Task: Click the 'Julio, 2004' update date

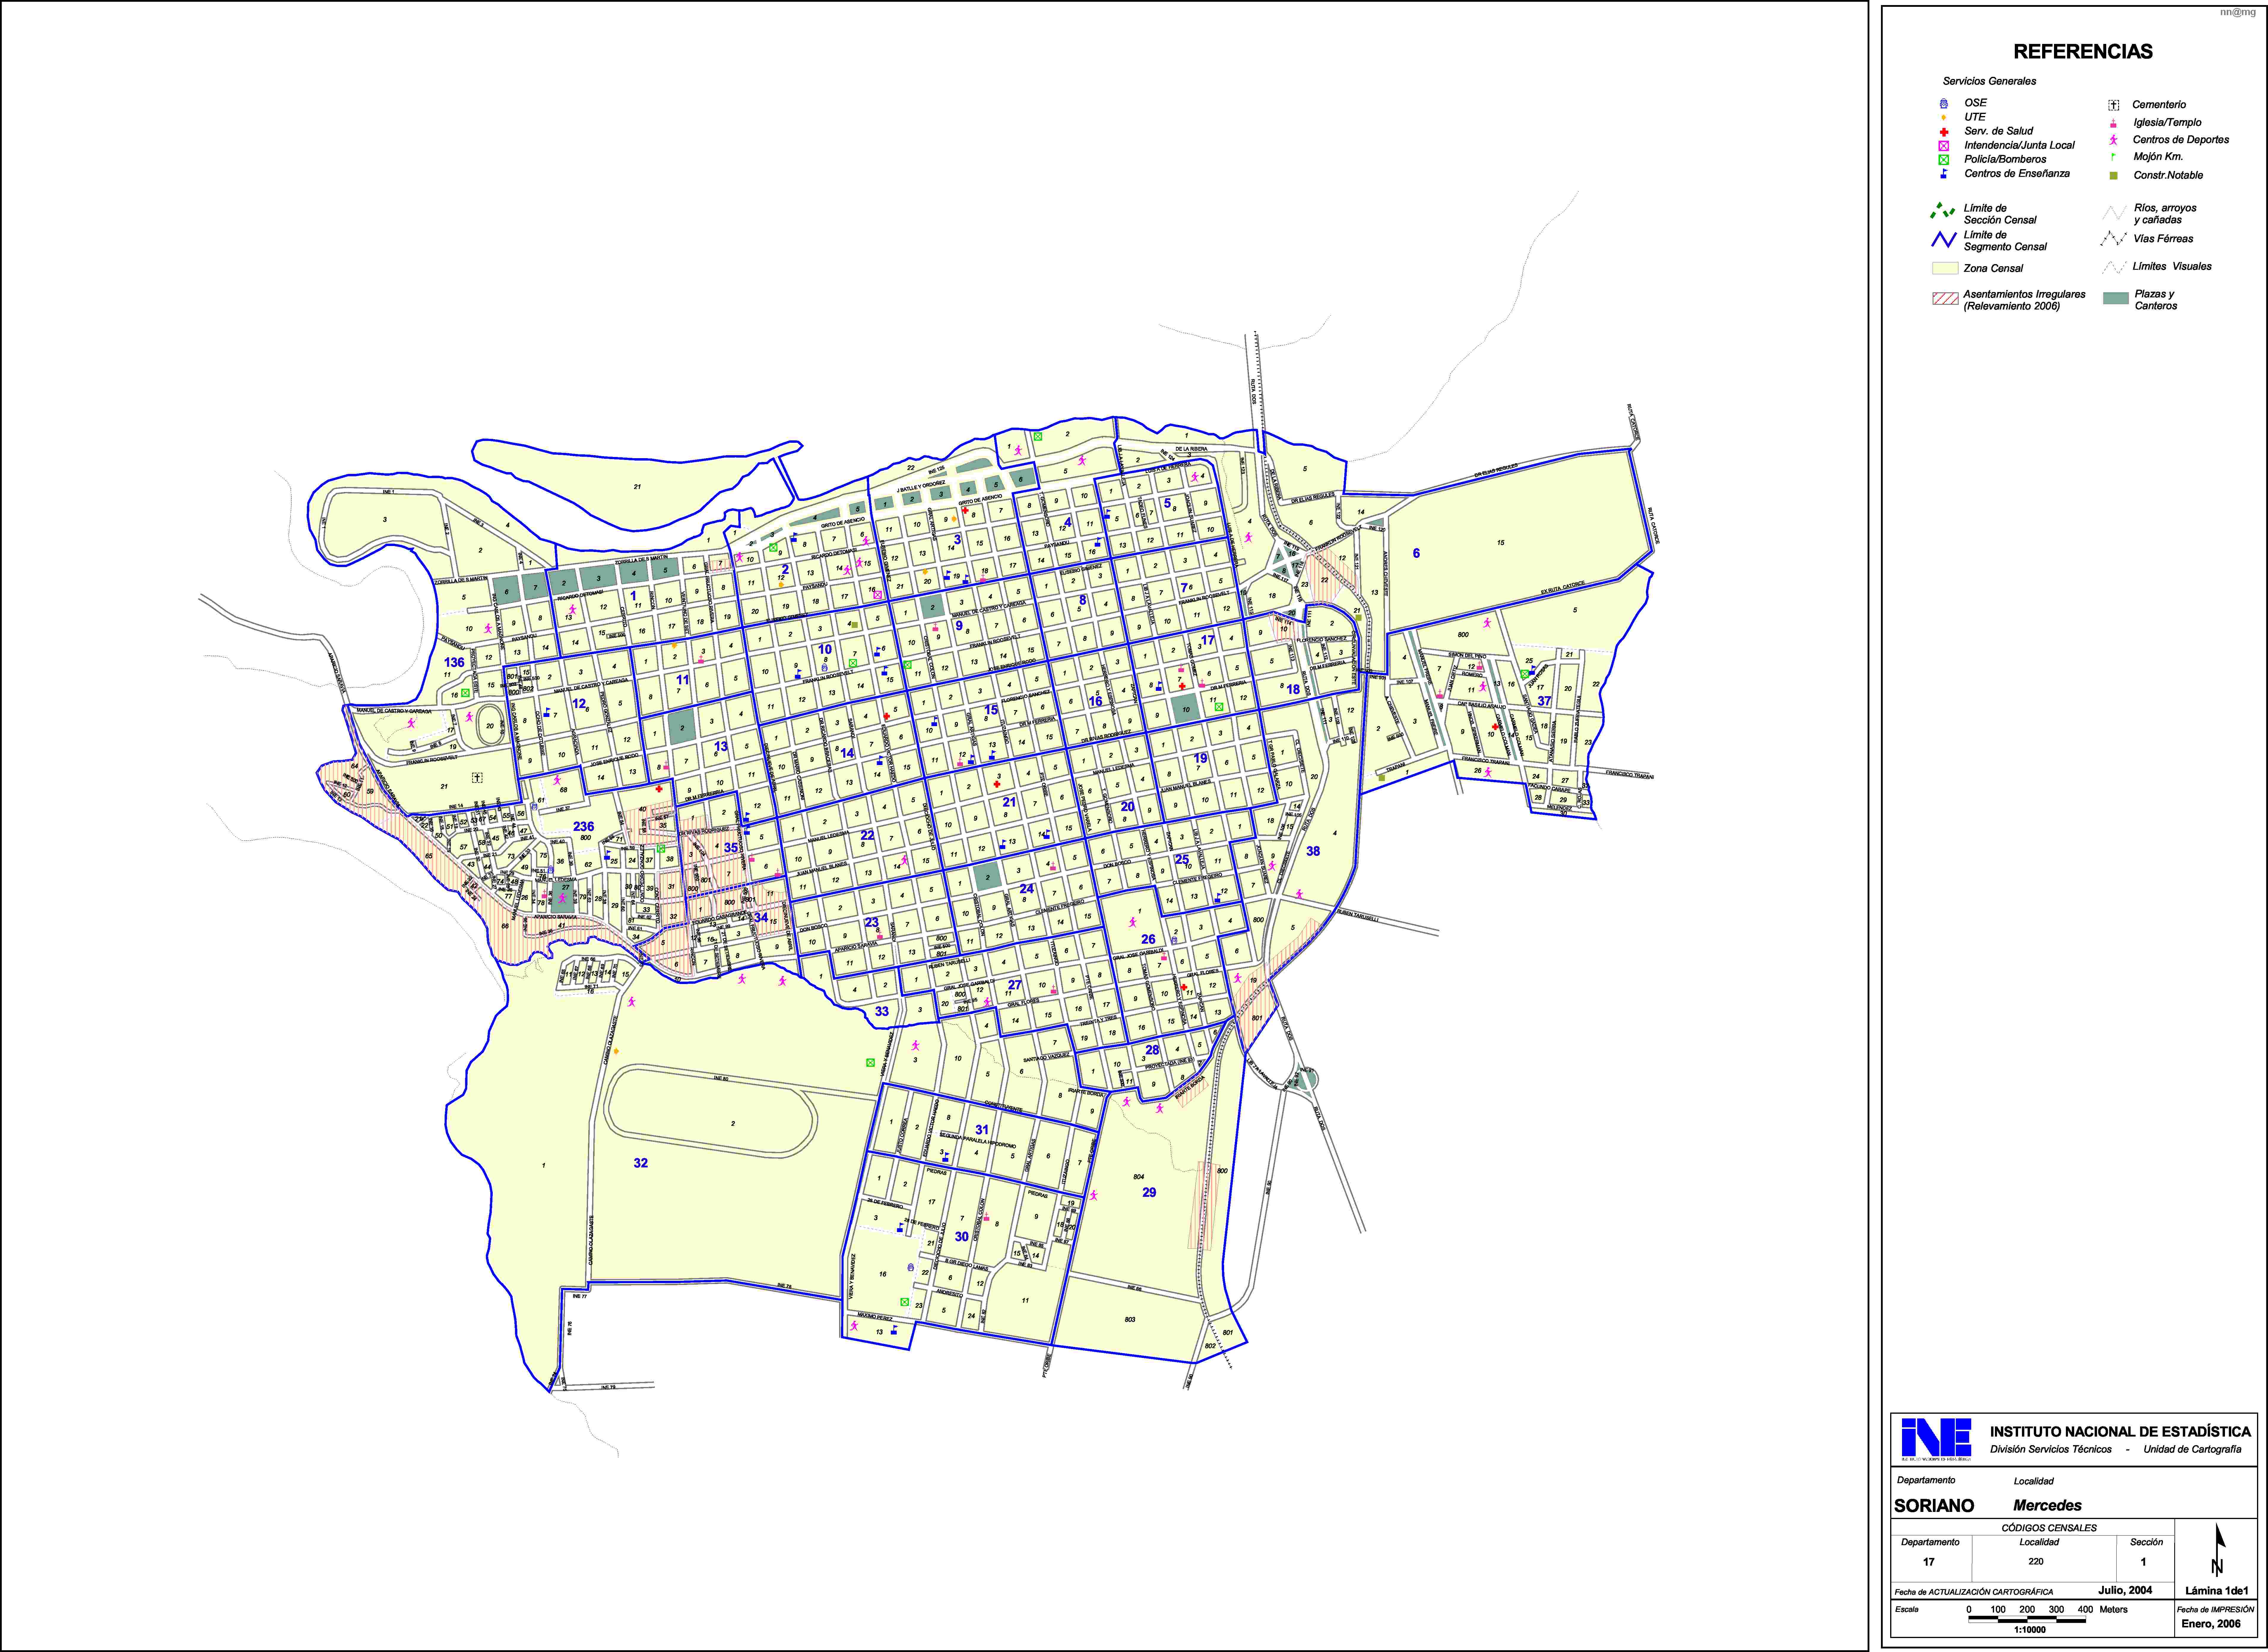Action: point(2125,1590)
